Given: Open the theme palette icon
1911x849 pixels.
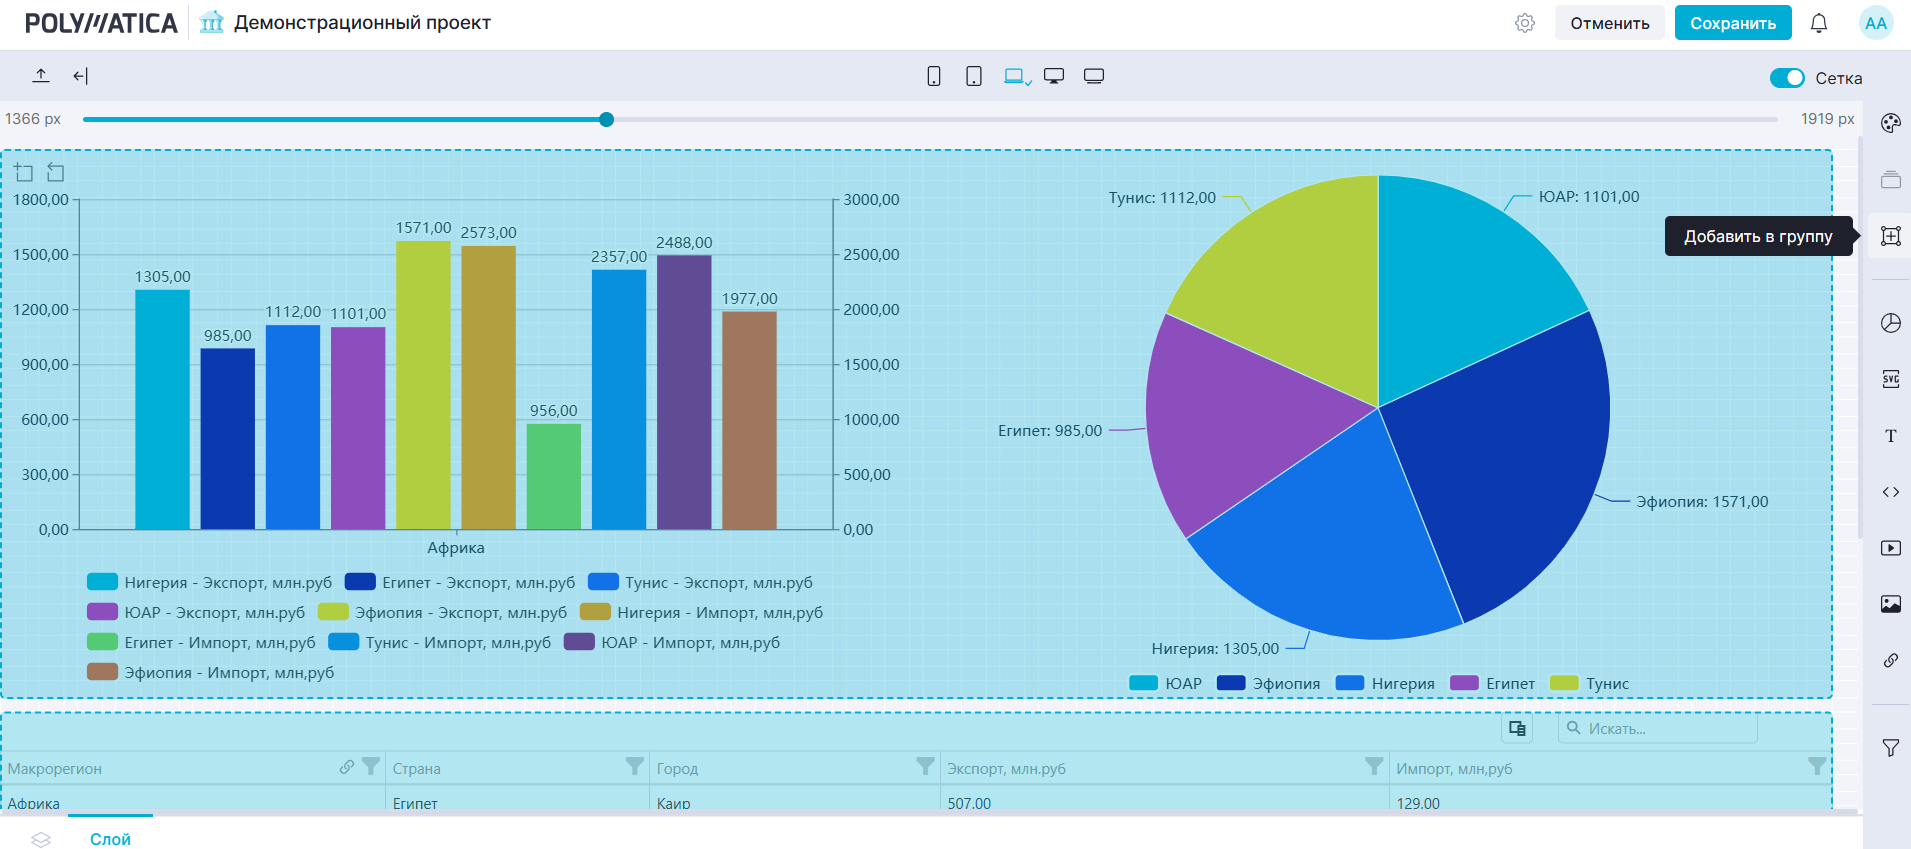Looking at the screenshot, I should point(1890,123).
